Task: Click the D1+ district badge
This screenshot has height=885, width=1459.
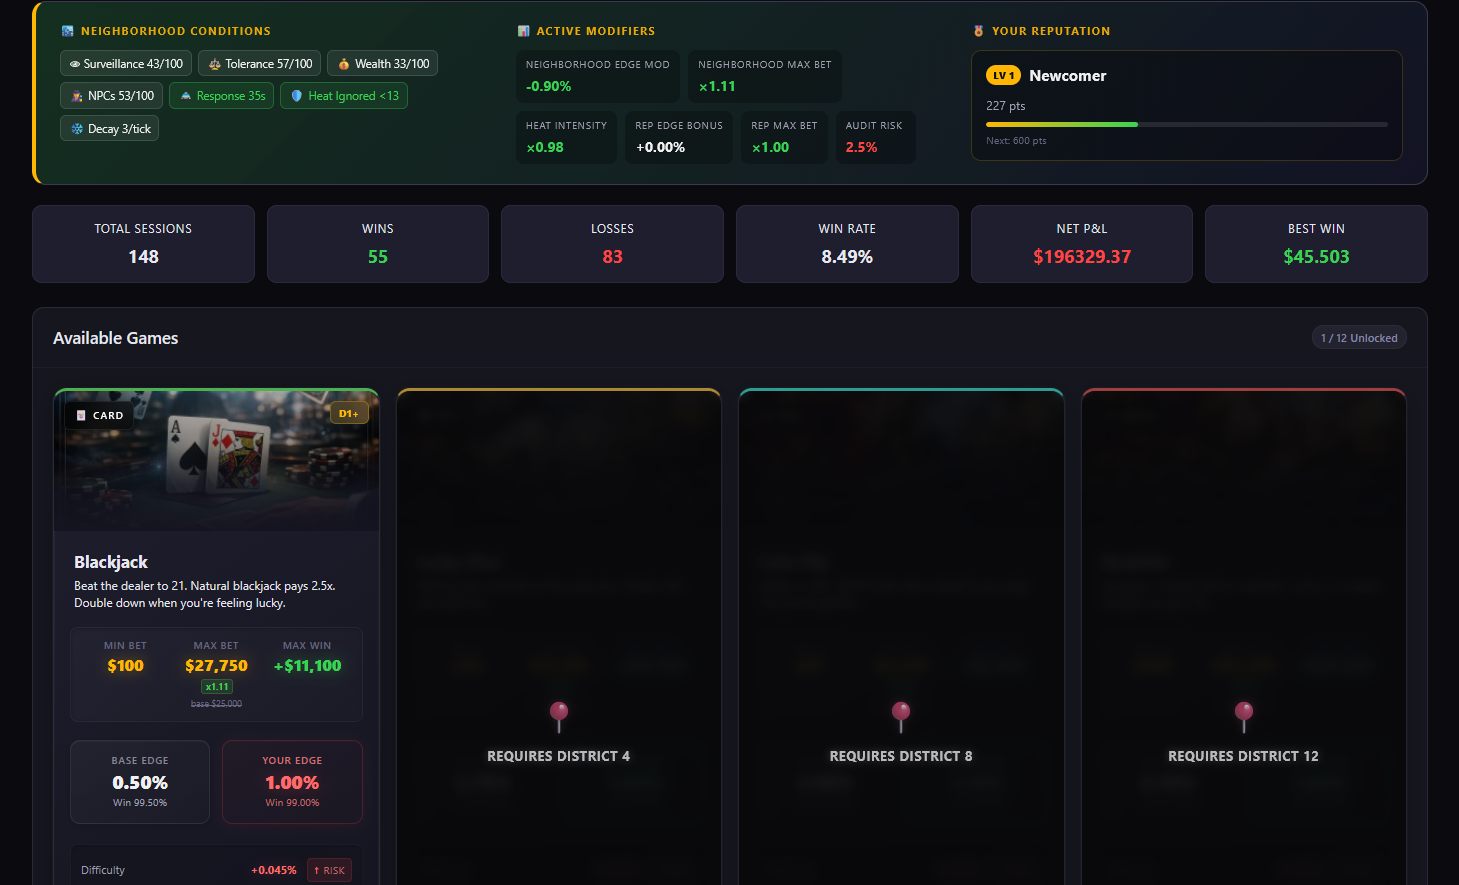Action: (x=348, y=414)
